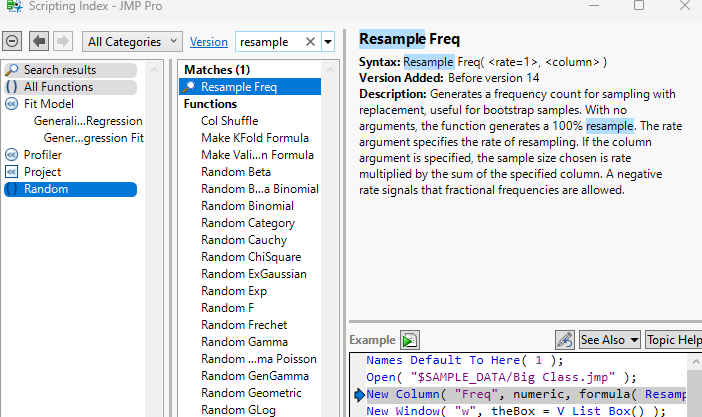Click into the resample search field
702x417 pixels.
coord(270,42)
